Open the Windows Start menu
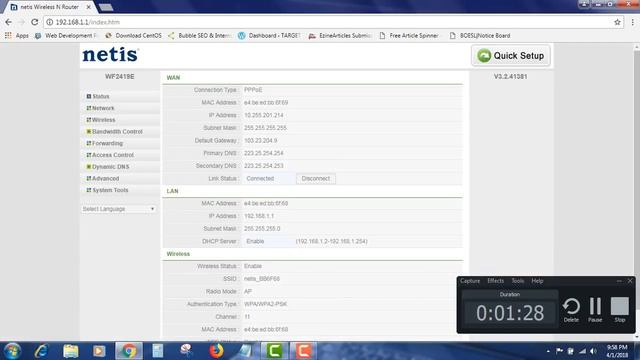640x360 pixels. [12, 351]
